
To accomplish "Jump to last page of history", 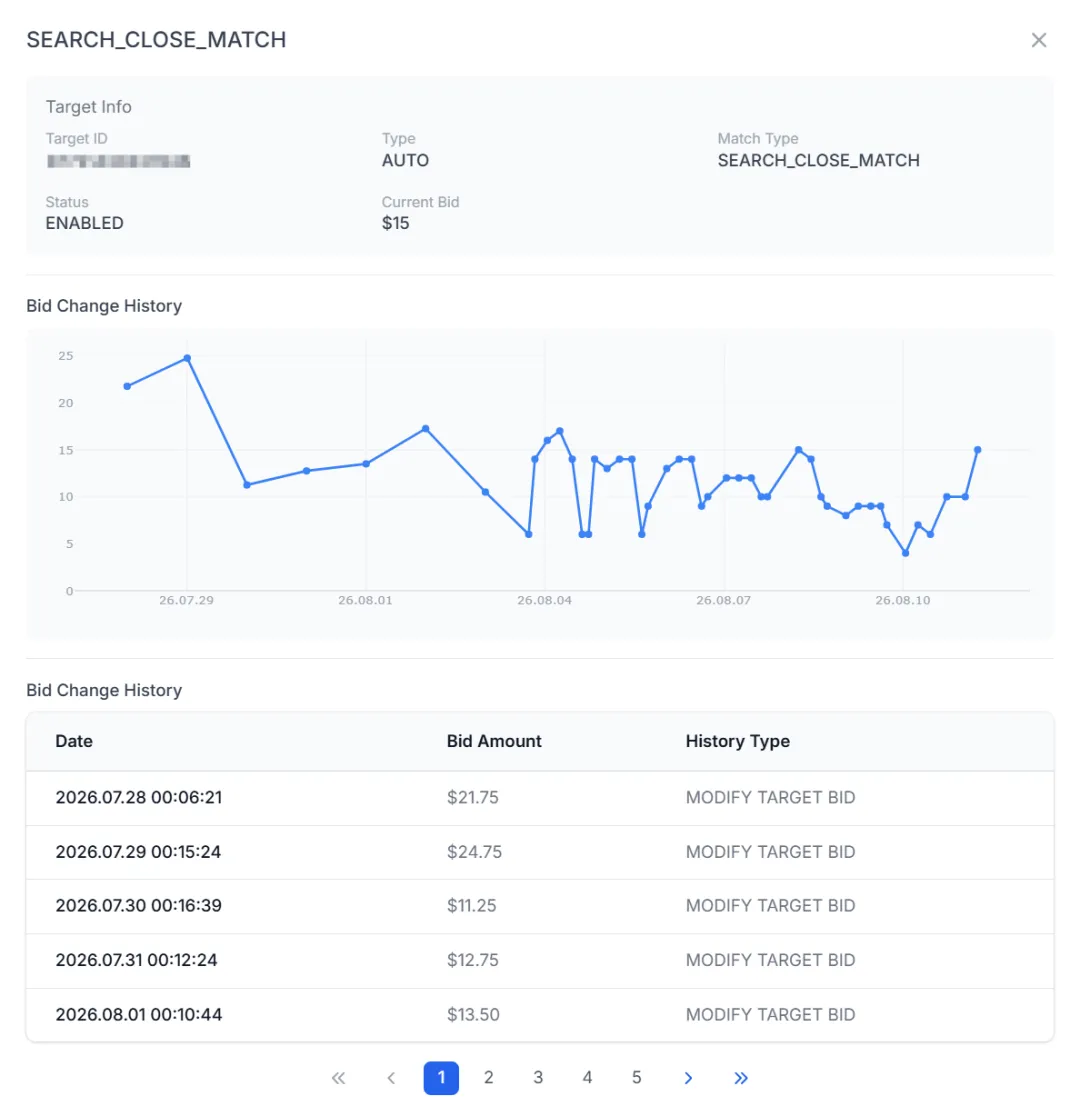I will click(x=740, y=1078).
